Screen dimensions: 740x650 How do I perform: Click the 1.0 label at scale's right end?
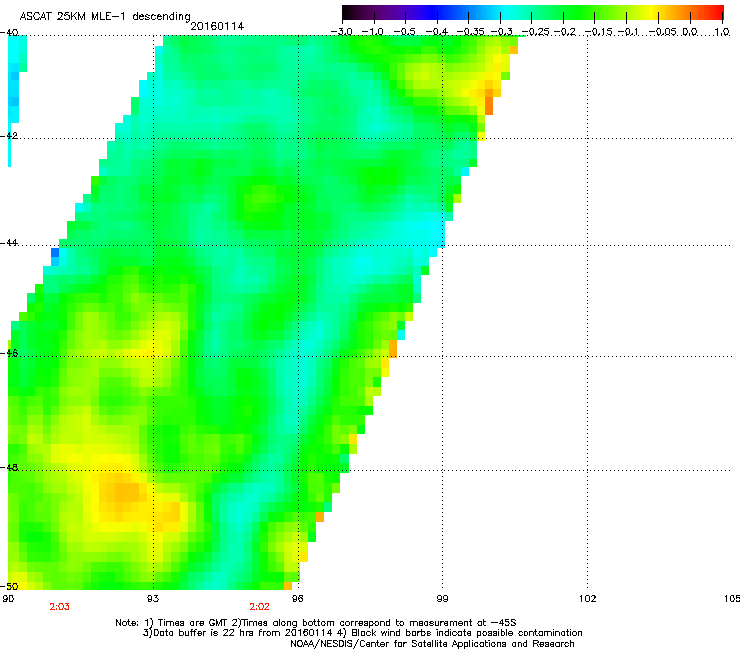(x=722, y=32)
